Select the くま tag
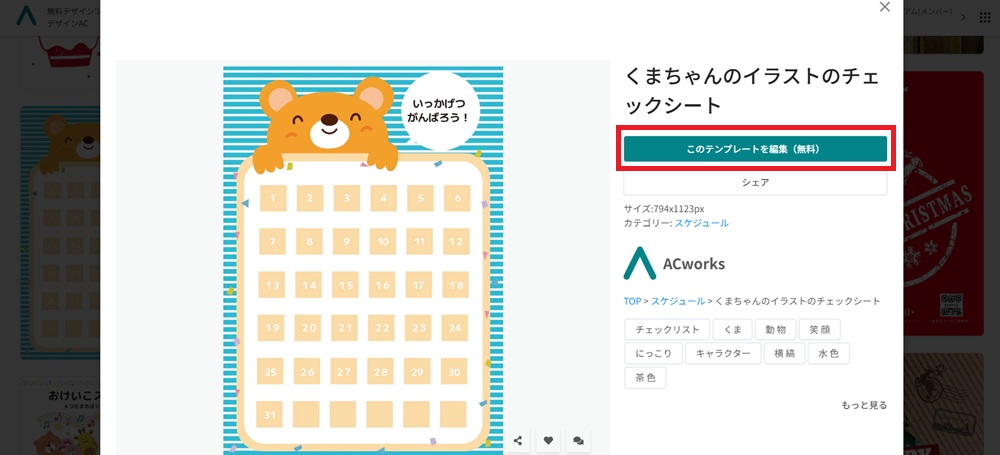The width and height of the screenshot is (1000, 455). coord(732,329)
